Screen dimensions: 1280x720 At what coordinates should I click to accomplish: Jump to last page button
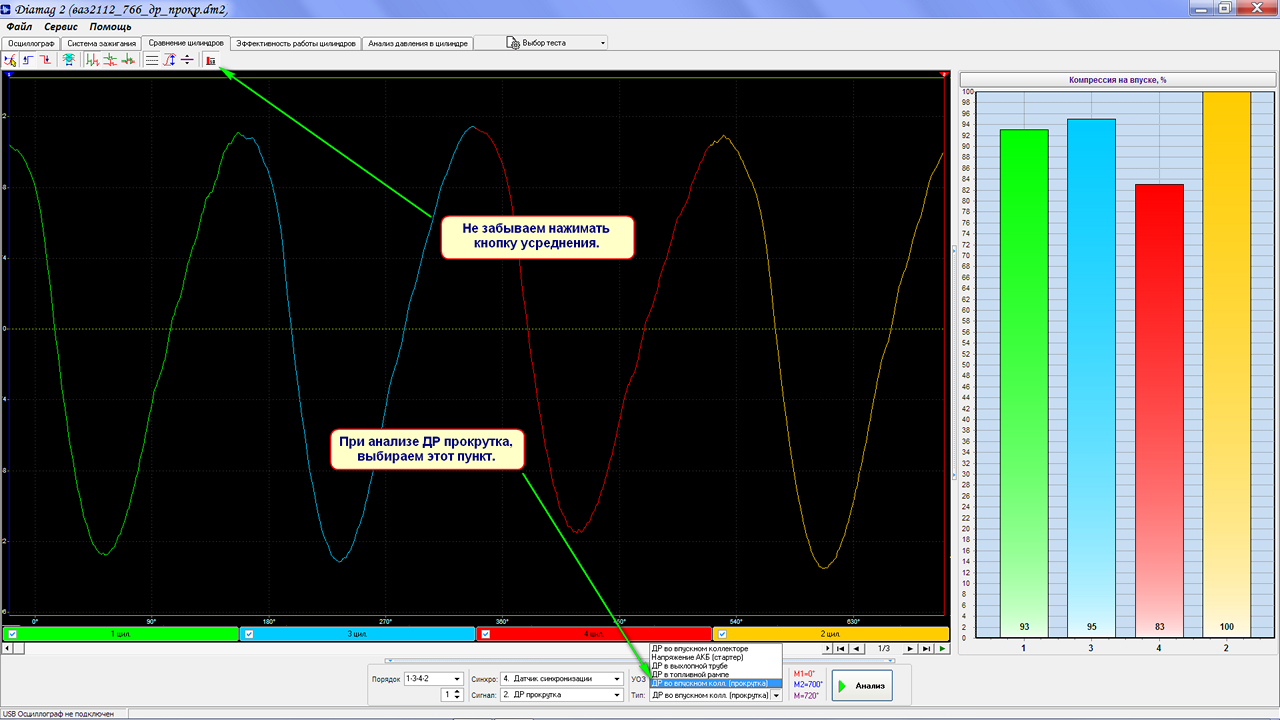927,649
